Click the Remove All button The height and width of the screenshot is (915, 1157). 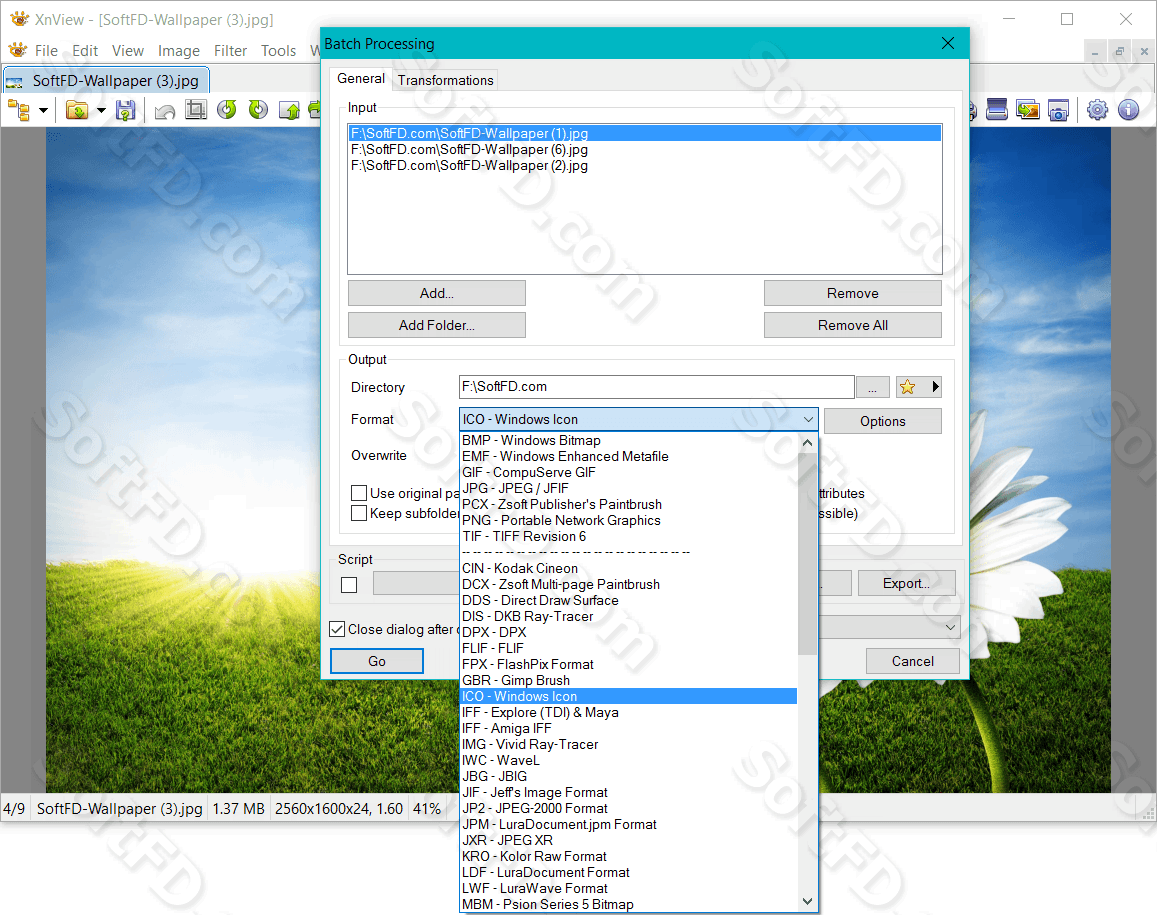(x=853, y=325)
